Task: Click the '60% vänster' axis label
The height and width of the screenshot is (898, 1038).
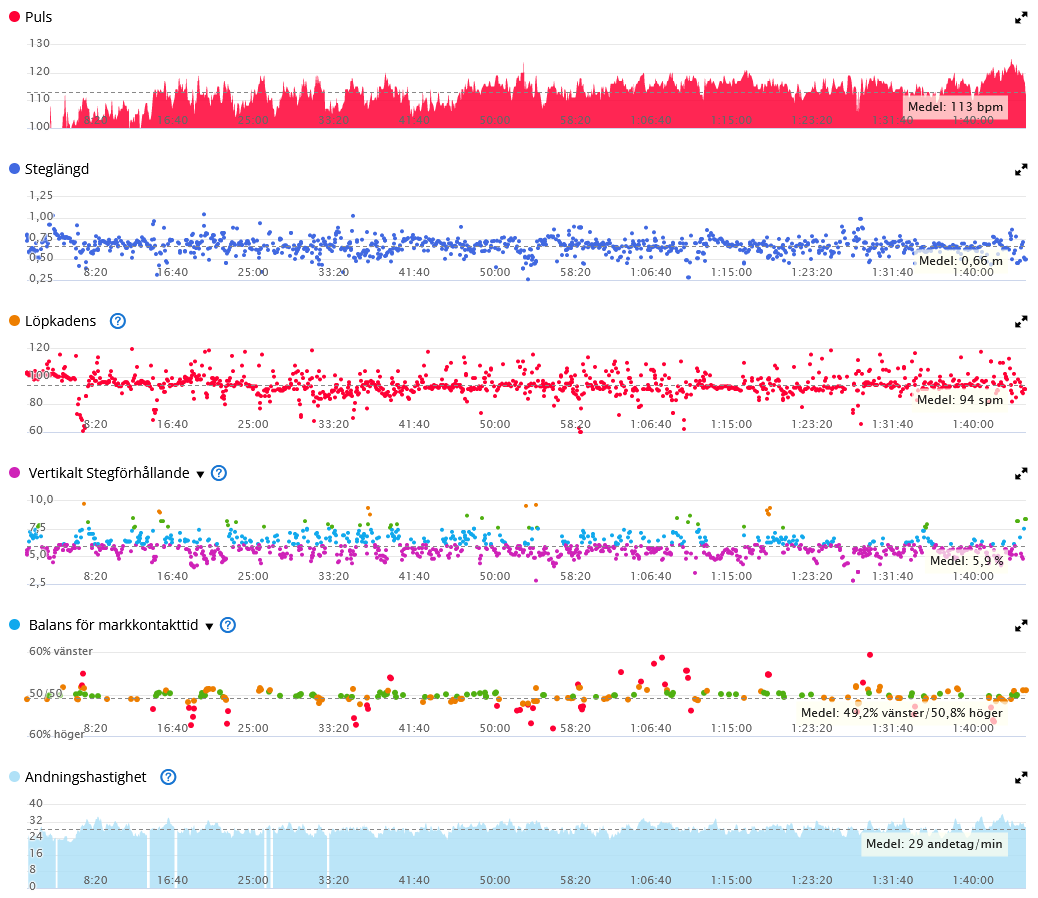Action: pos(61,651)
